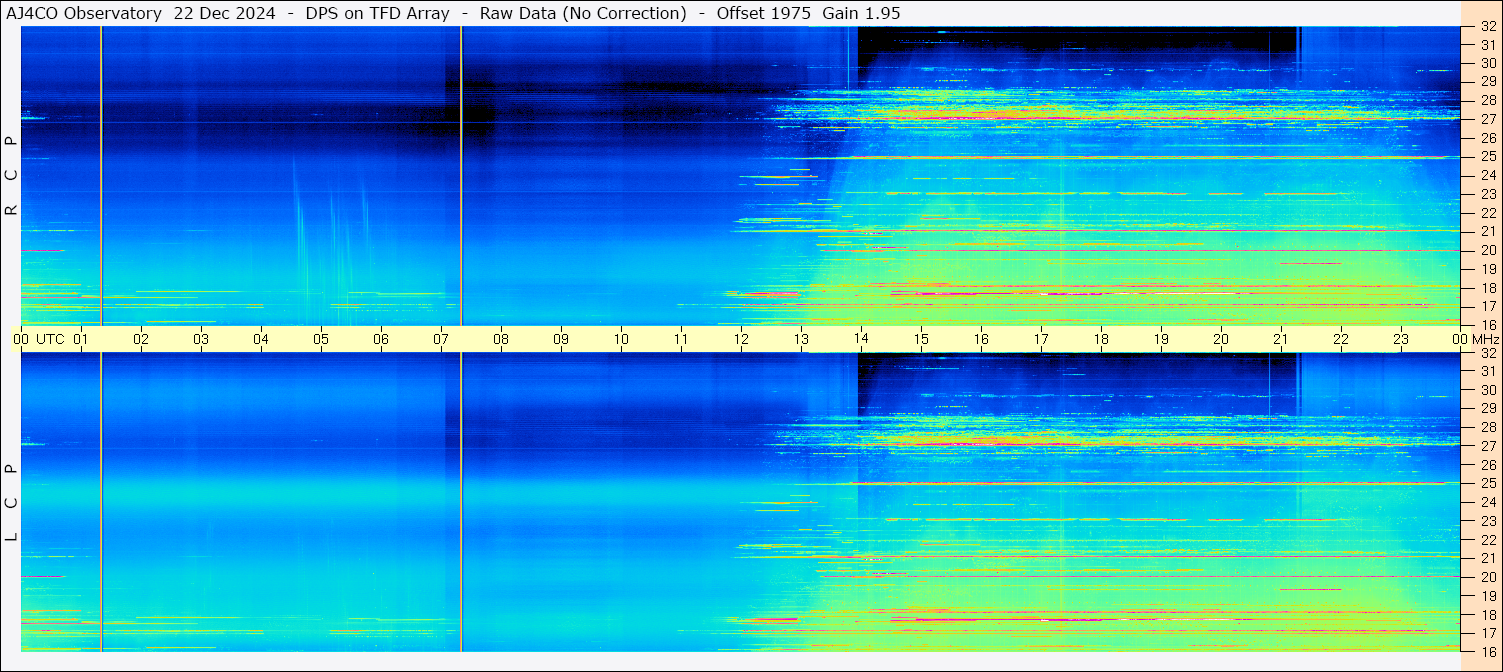Viewport: 1503px width, 672px height.
Task: Select the 20 hour tick on time axis
Action: click(1221, 339)
